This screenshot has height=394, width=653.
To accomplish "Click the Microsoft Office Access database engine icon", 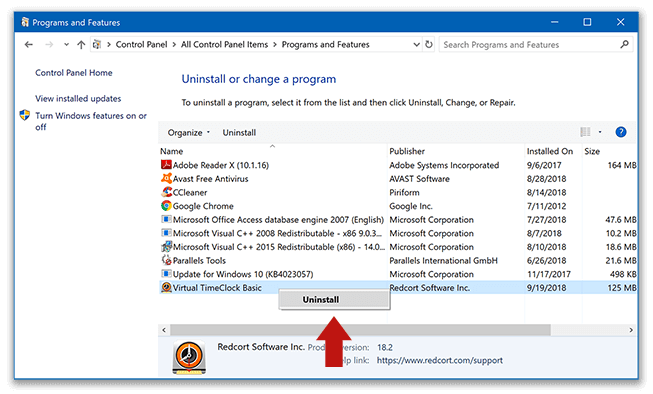I will 166,219.
